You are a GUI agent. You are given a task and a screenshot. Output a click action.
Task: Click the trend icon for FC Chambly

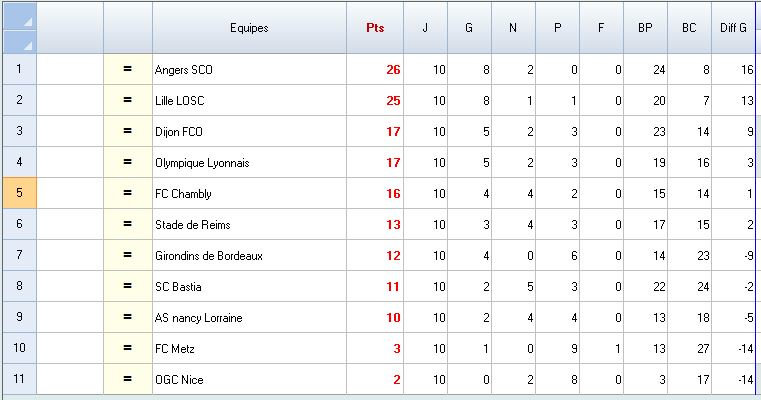tap(127, 194)
